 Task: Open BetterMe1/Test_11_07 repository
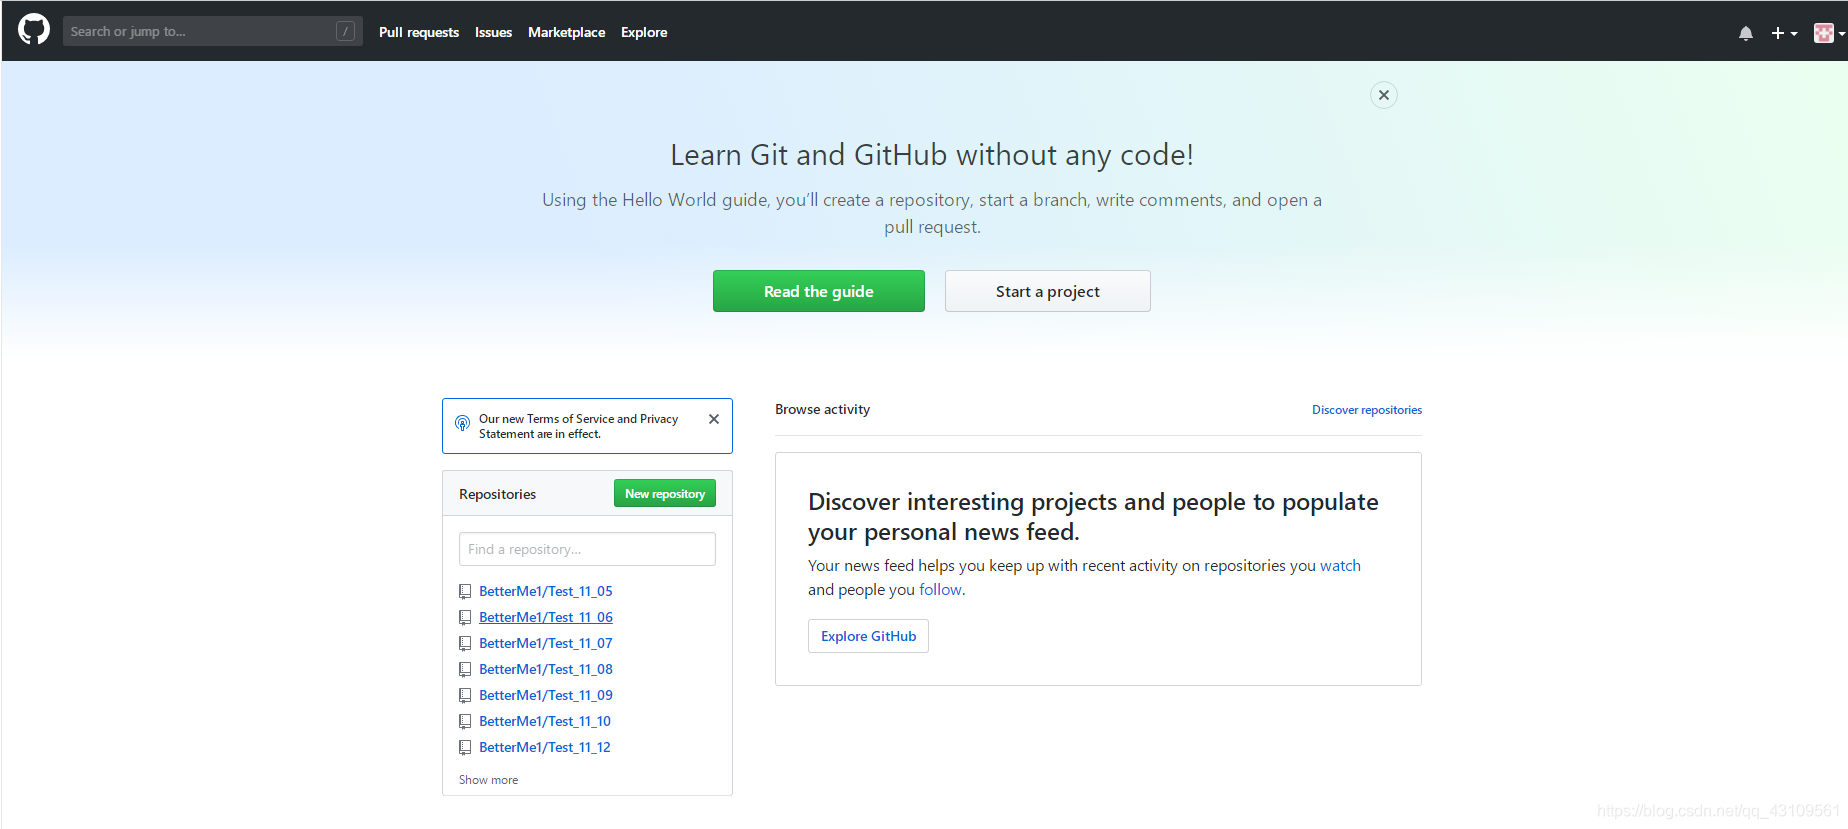coord(546,643)
